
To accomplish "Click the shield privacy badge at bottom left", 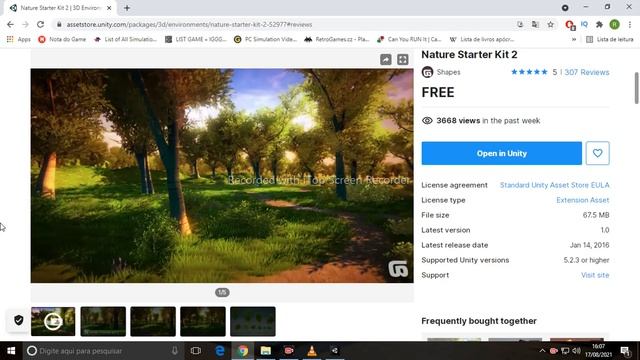I will click(18, 320).
